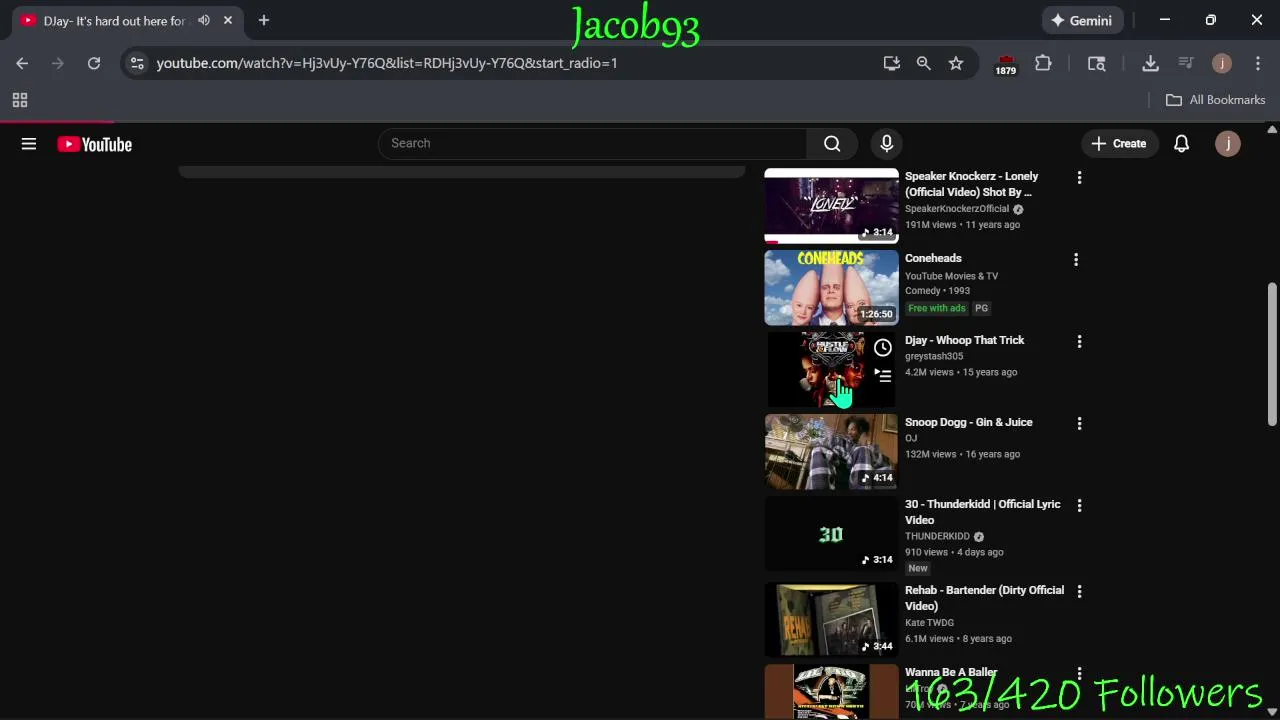Open options for Wanna Be A Baller
This screenshot has width=1280, height=720.
pos(1079,674)
